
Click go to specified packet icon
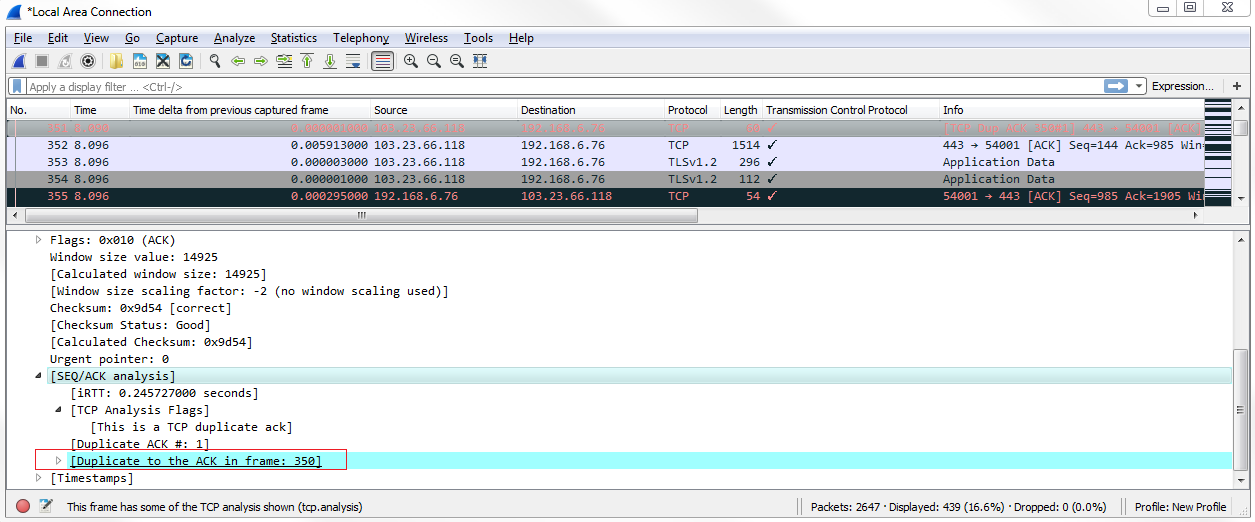pos(284,61)
